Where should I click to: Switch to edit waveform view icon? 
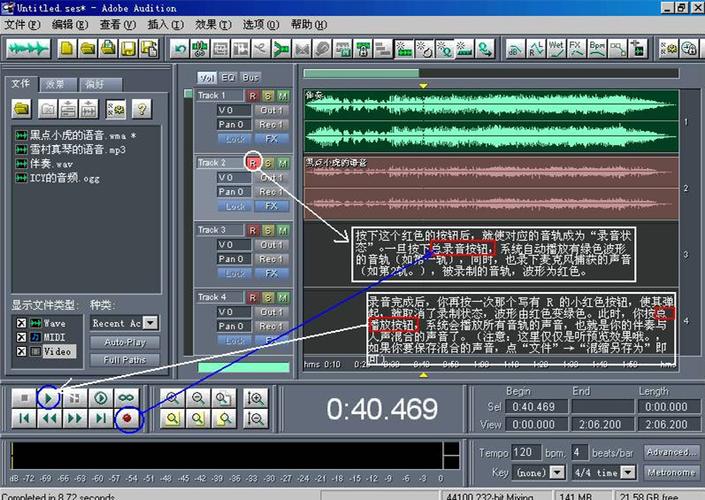tap(28, 49)
